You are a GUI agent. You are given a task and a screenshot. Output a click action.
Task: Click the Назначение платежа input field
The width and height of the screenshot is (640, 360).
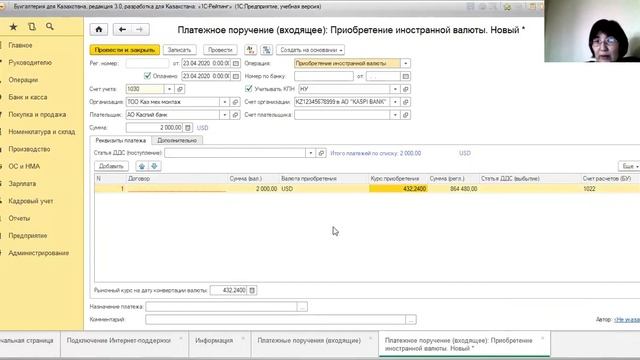coord(221,307)
